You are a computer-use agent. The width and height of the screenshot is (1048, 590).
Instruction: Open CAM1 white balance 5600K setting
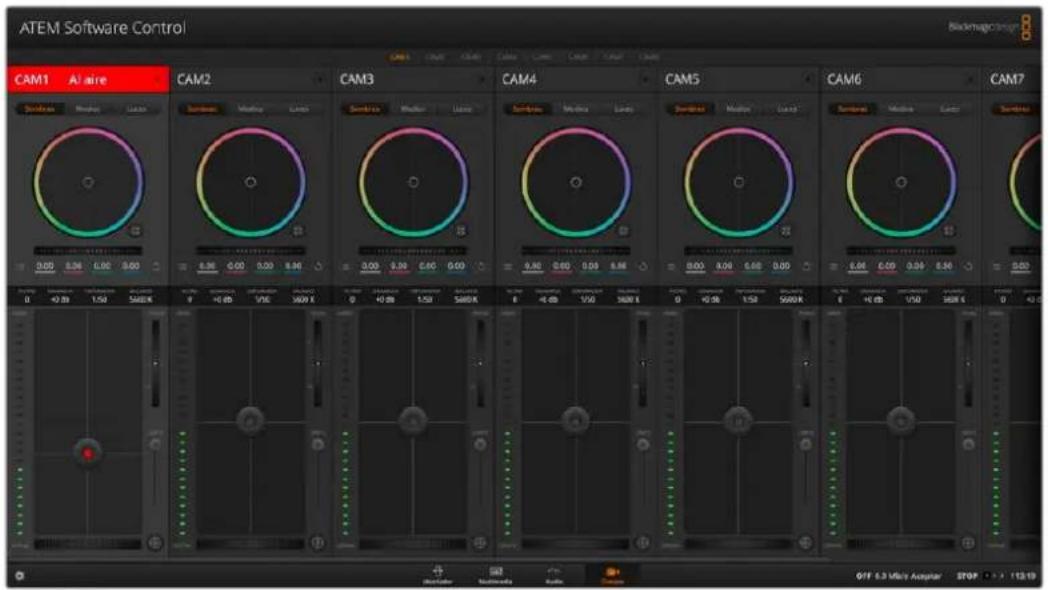pyautogui.click(x=140, y=297)
